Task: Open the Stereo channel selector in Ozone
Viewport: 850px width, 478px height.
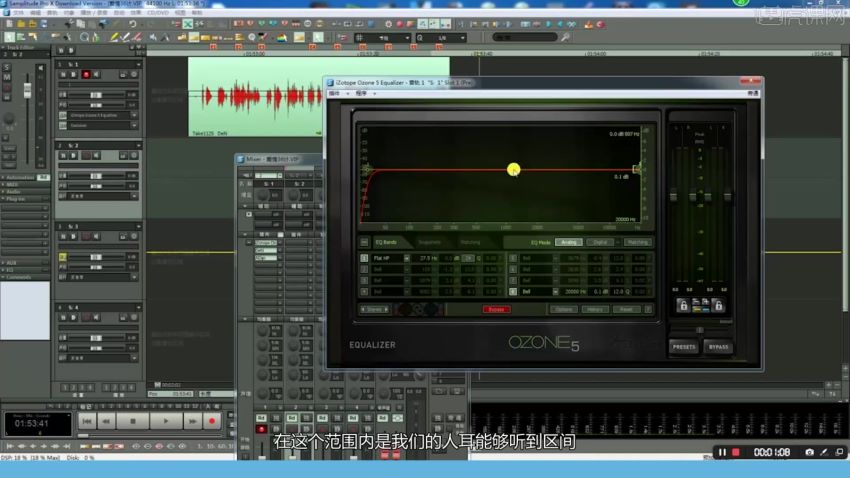Action: pos(375,309)
